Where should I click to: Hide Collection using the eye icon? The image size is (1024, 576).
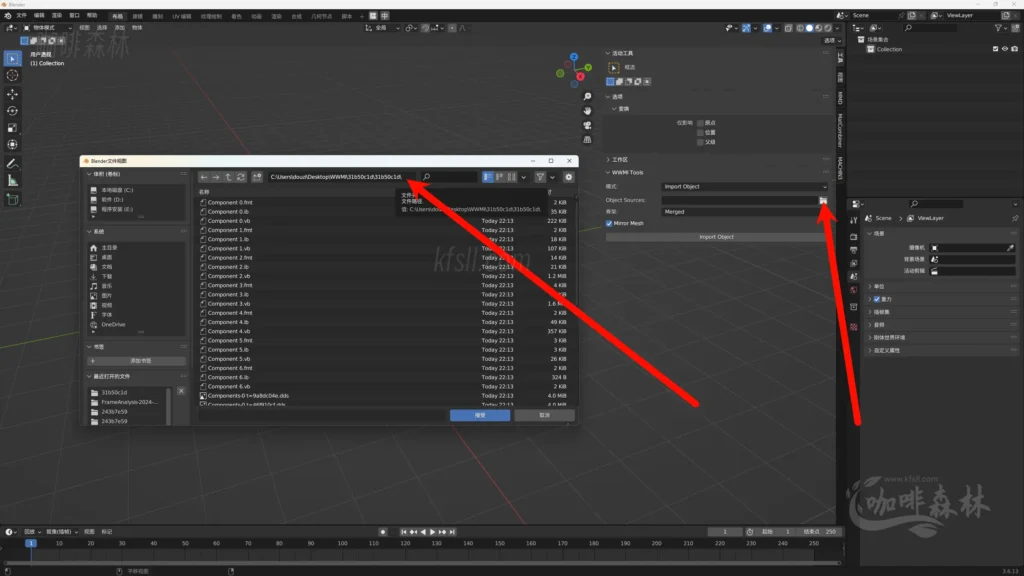(x=1004, y=49)
